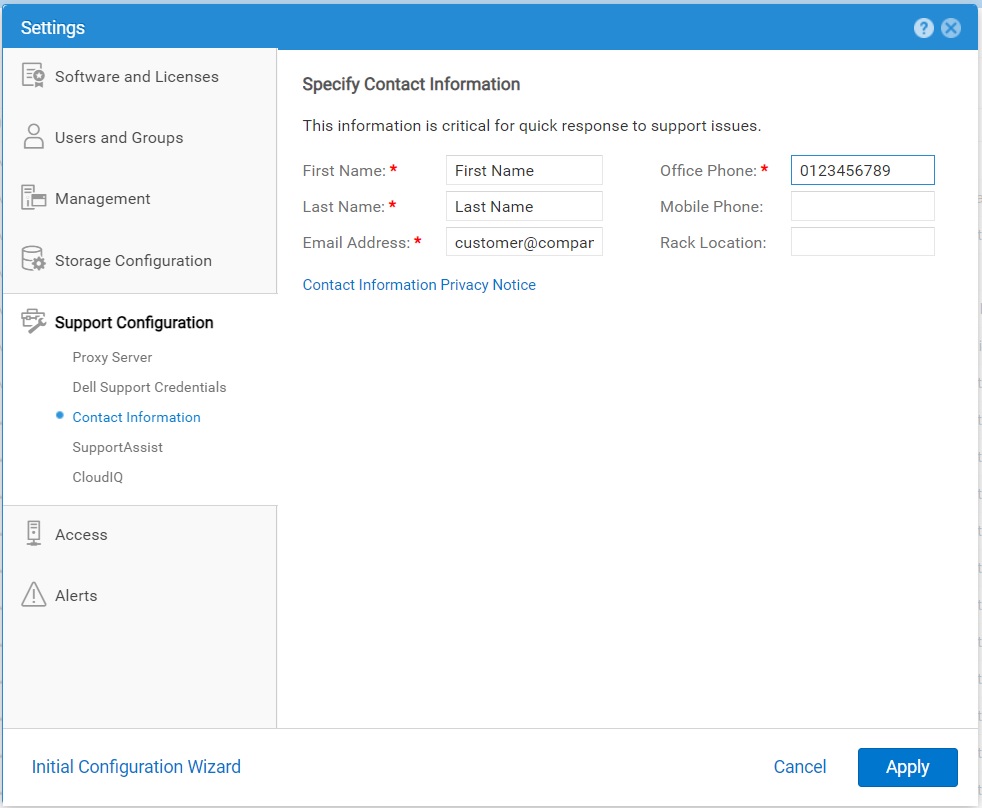The width and height of the screenshot is (982, 808).
Task: Click the Storage Configuration database icon
Action: click(x=34, y=260)
